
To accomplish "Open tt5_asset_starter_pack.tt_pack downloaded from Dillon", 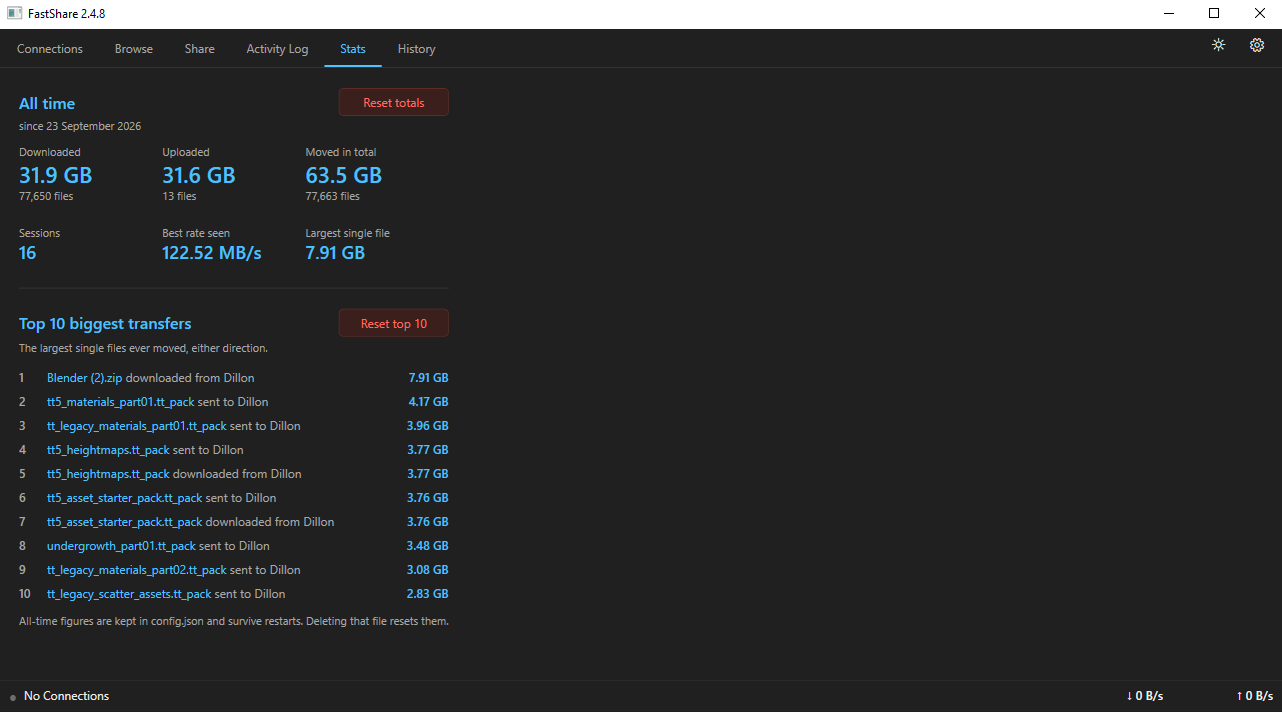I will [125, 522].
